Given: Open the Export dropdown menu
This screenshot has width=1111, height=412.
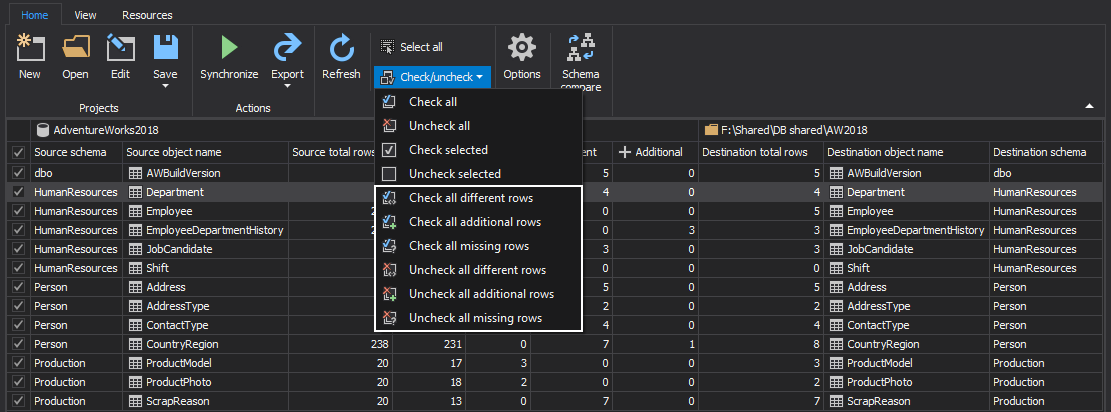Looking at the screenshot, I should [287, 85].
